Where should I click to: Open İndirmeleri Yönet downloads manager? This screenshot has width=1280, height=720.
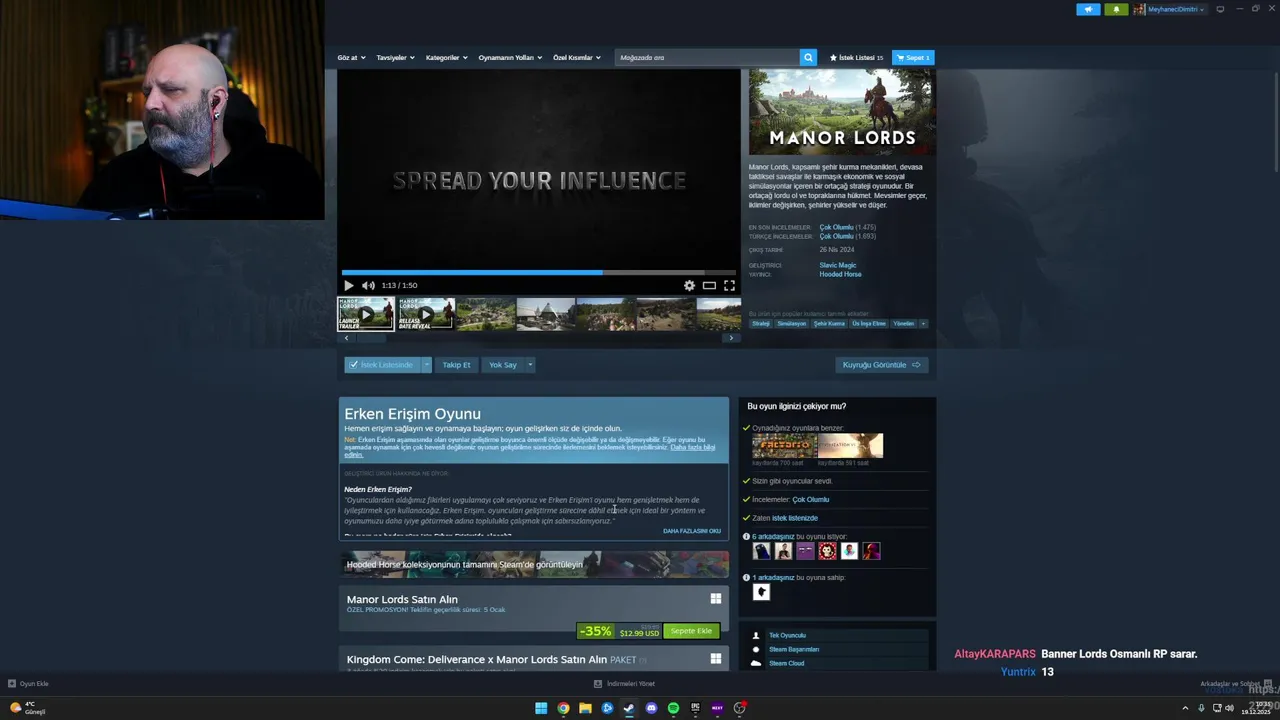(624, 684)
